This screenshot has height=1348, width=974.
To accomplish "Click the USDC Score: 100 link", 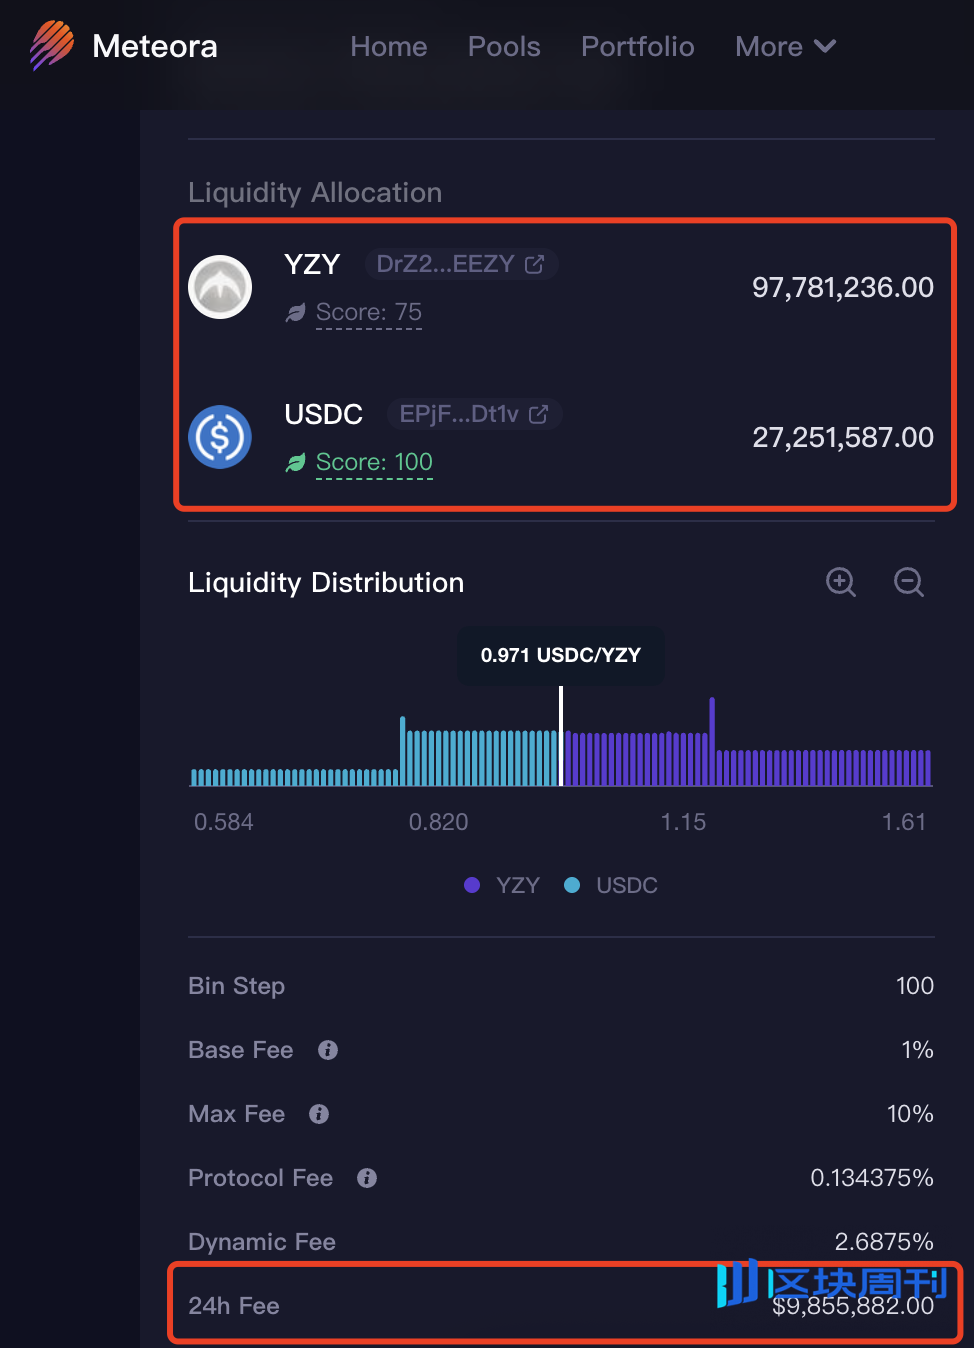I will click(x=373, y=463).
